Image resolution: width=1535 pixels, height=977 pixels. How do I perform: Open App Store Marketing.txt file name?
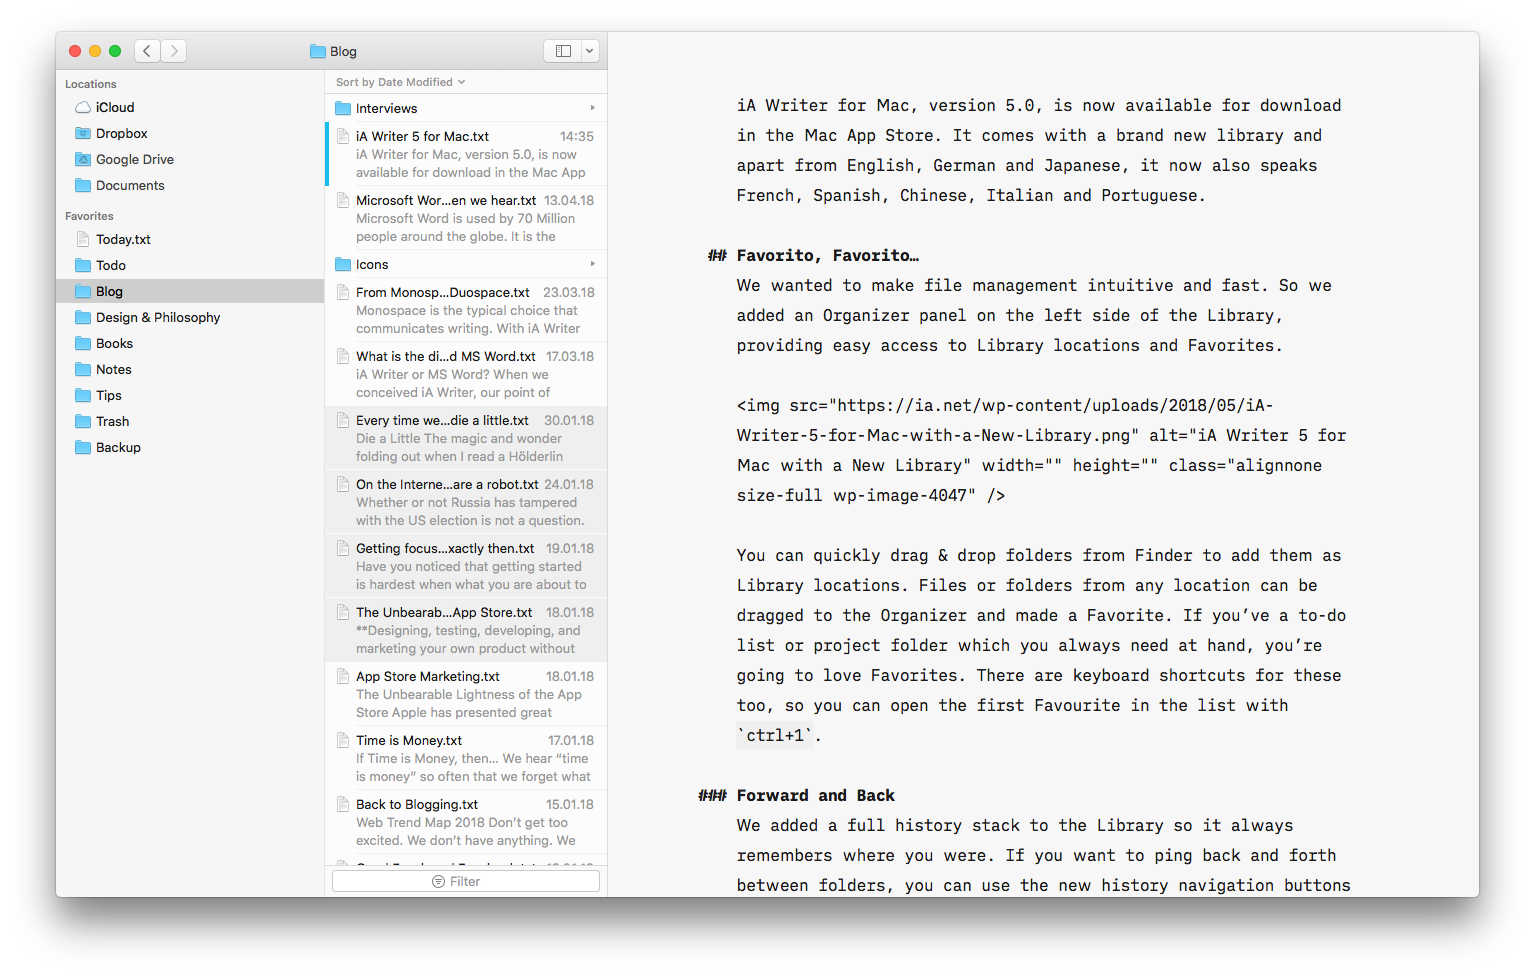click(x=427, y=676)
